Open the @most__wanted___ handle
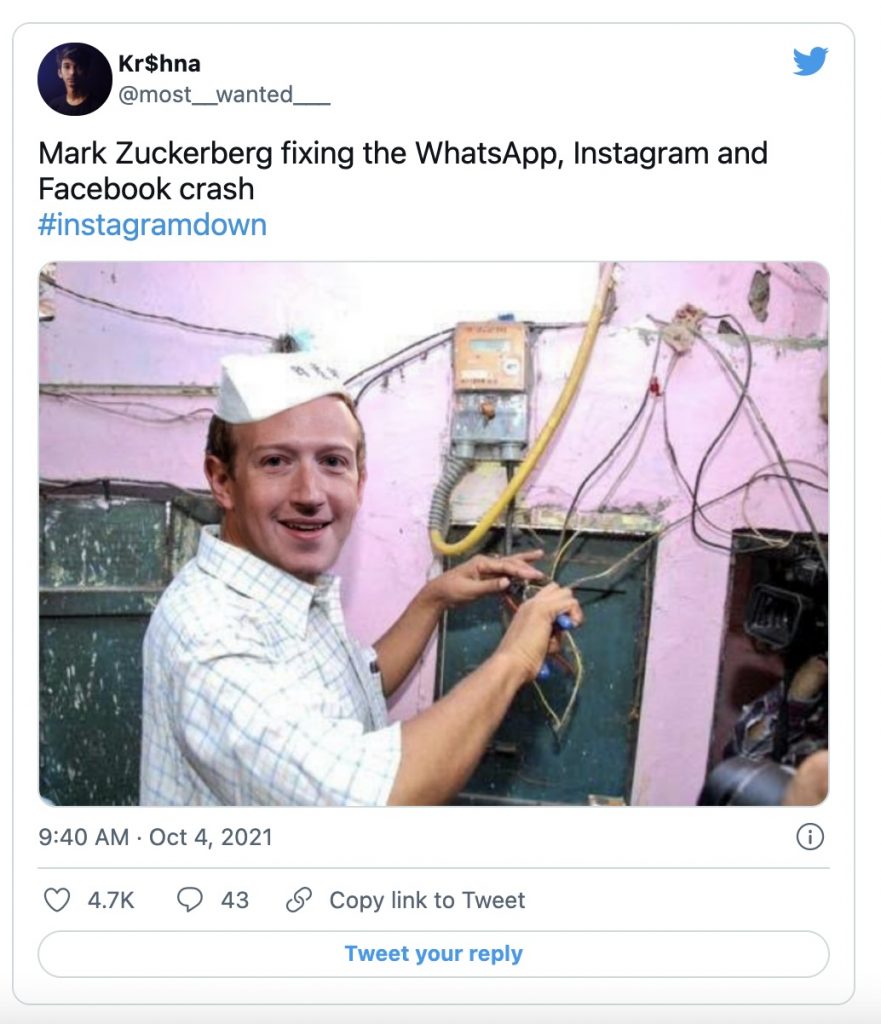This screenshot has height=1024, width=881. [x=224, y=95]
